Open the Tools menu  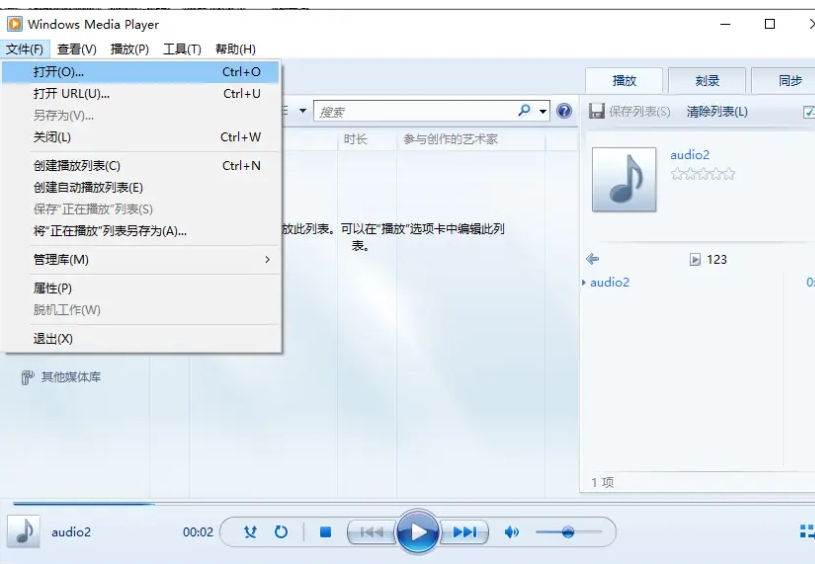182,49
